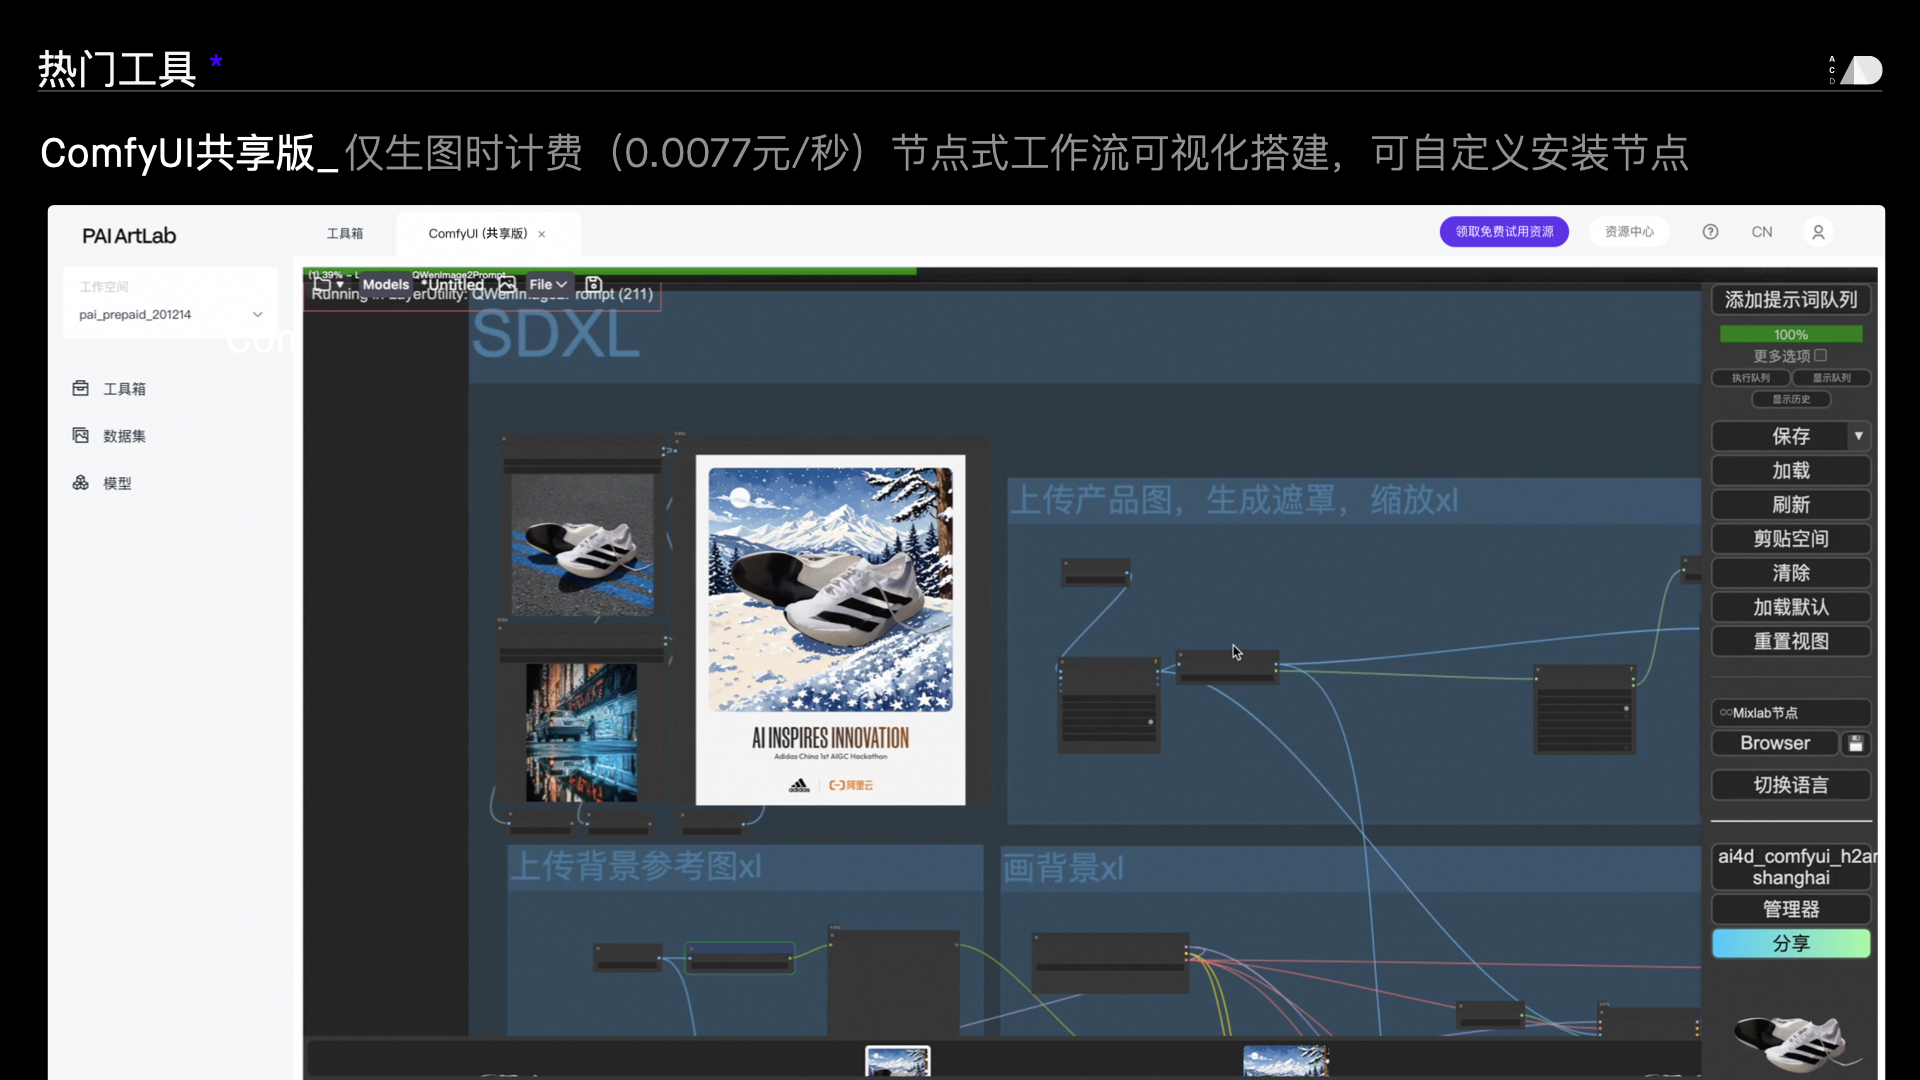Click the save disk icon in ComfyUI toolbar

[x=593, y=285]
